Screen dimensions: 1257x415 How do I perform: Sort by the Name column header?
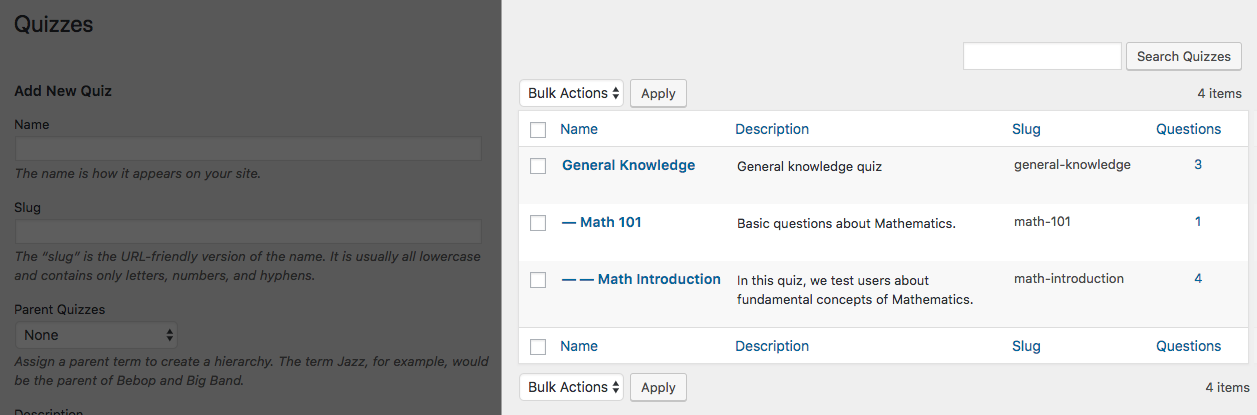pyautogui.click(x=579, y=129)
